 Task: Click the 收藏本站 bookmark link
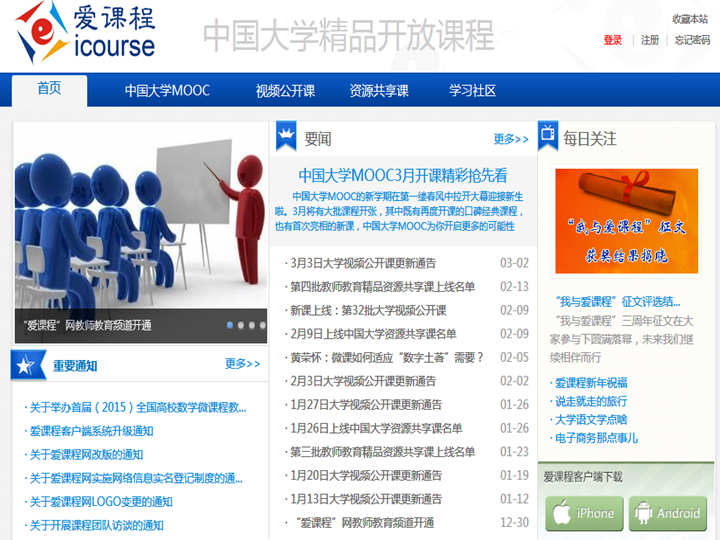point(690,19)
